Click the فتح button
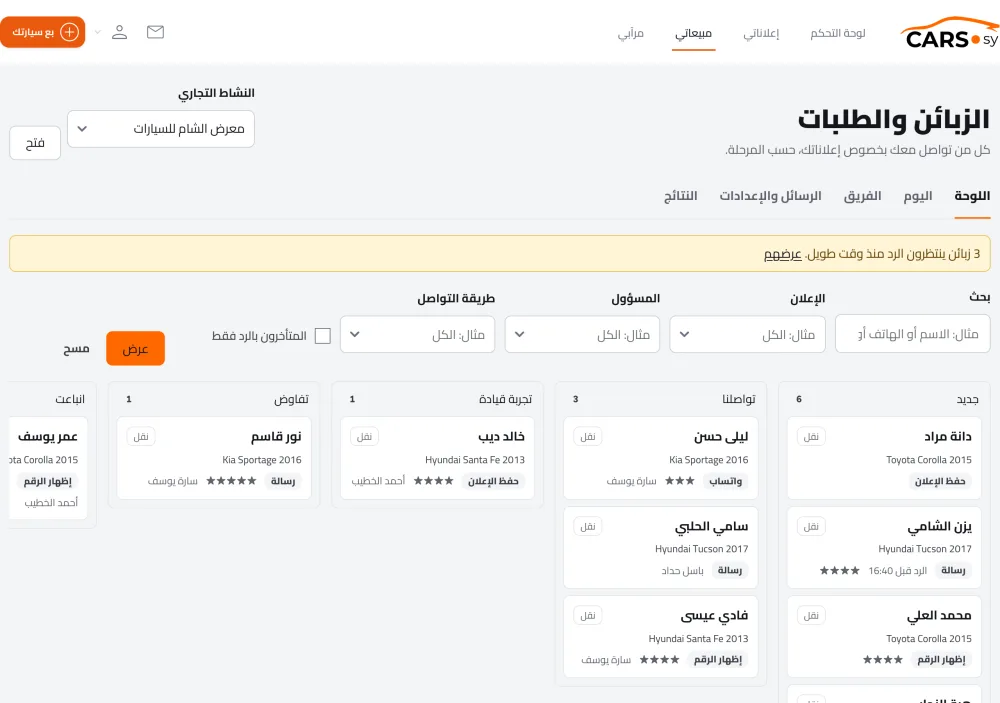This screenshot has width=1000, height=703. click(35, 143)
